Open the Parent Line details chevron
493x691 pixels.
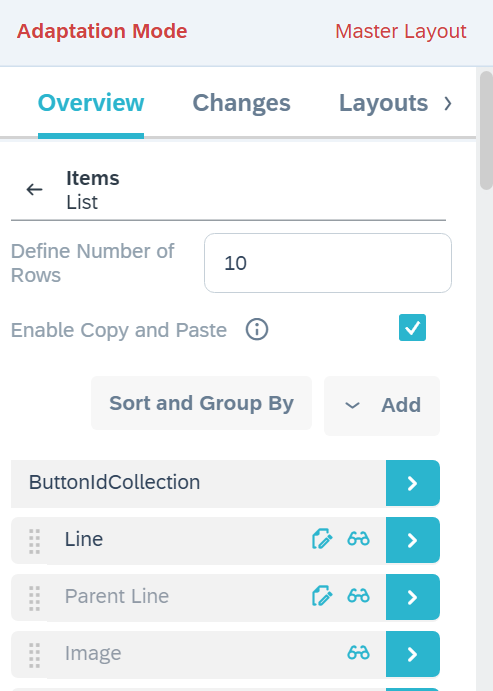click(413, 597)
